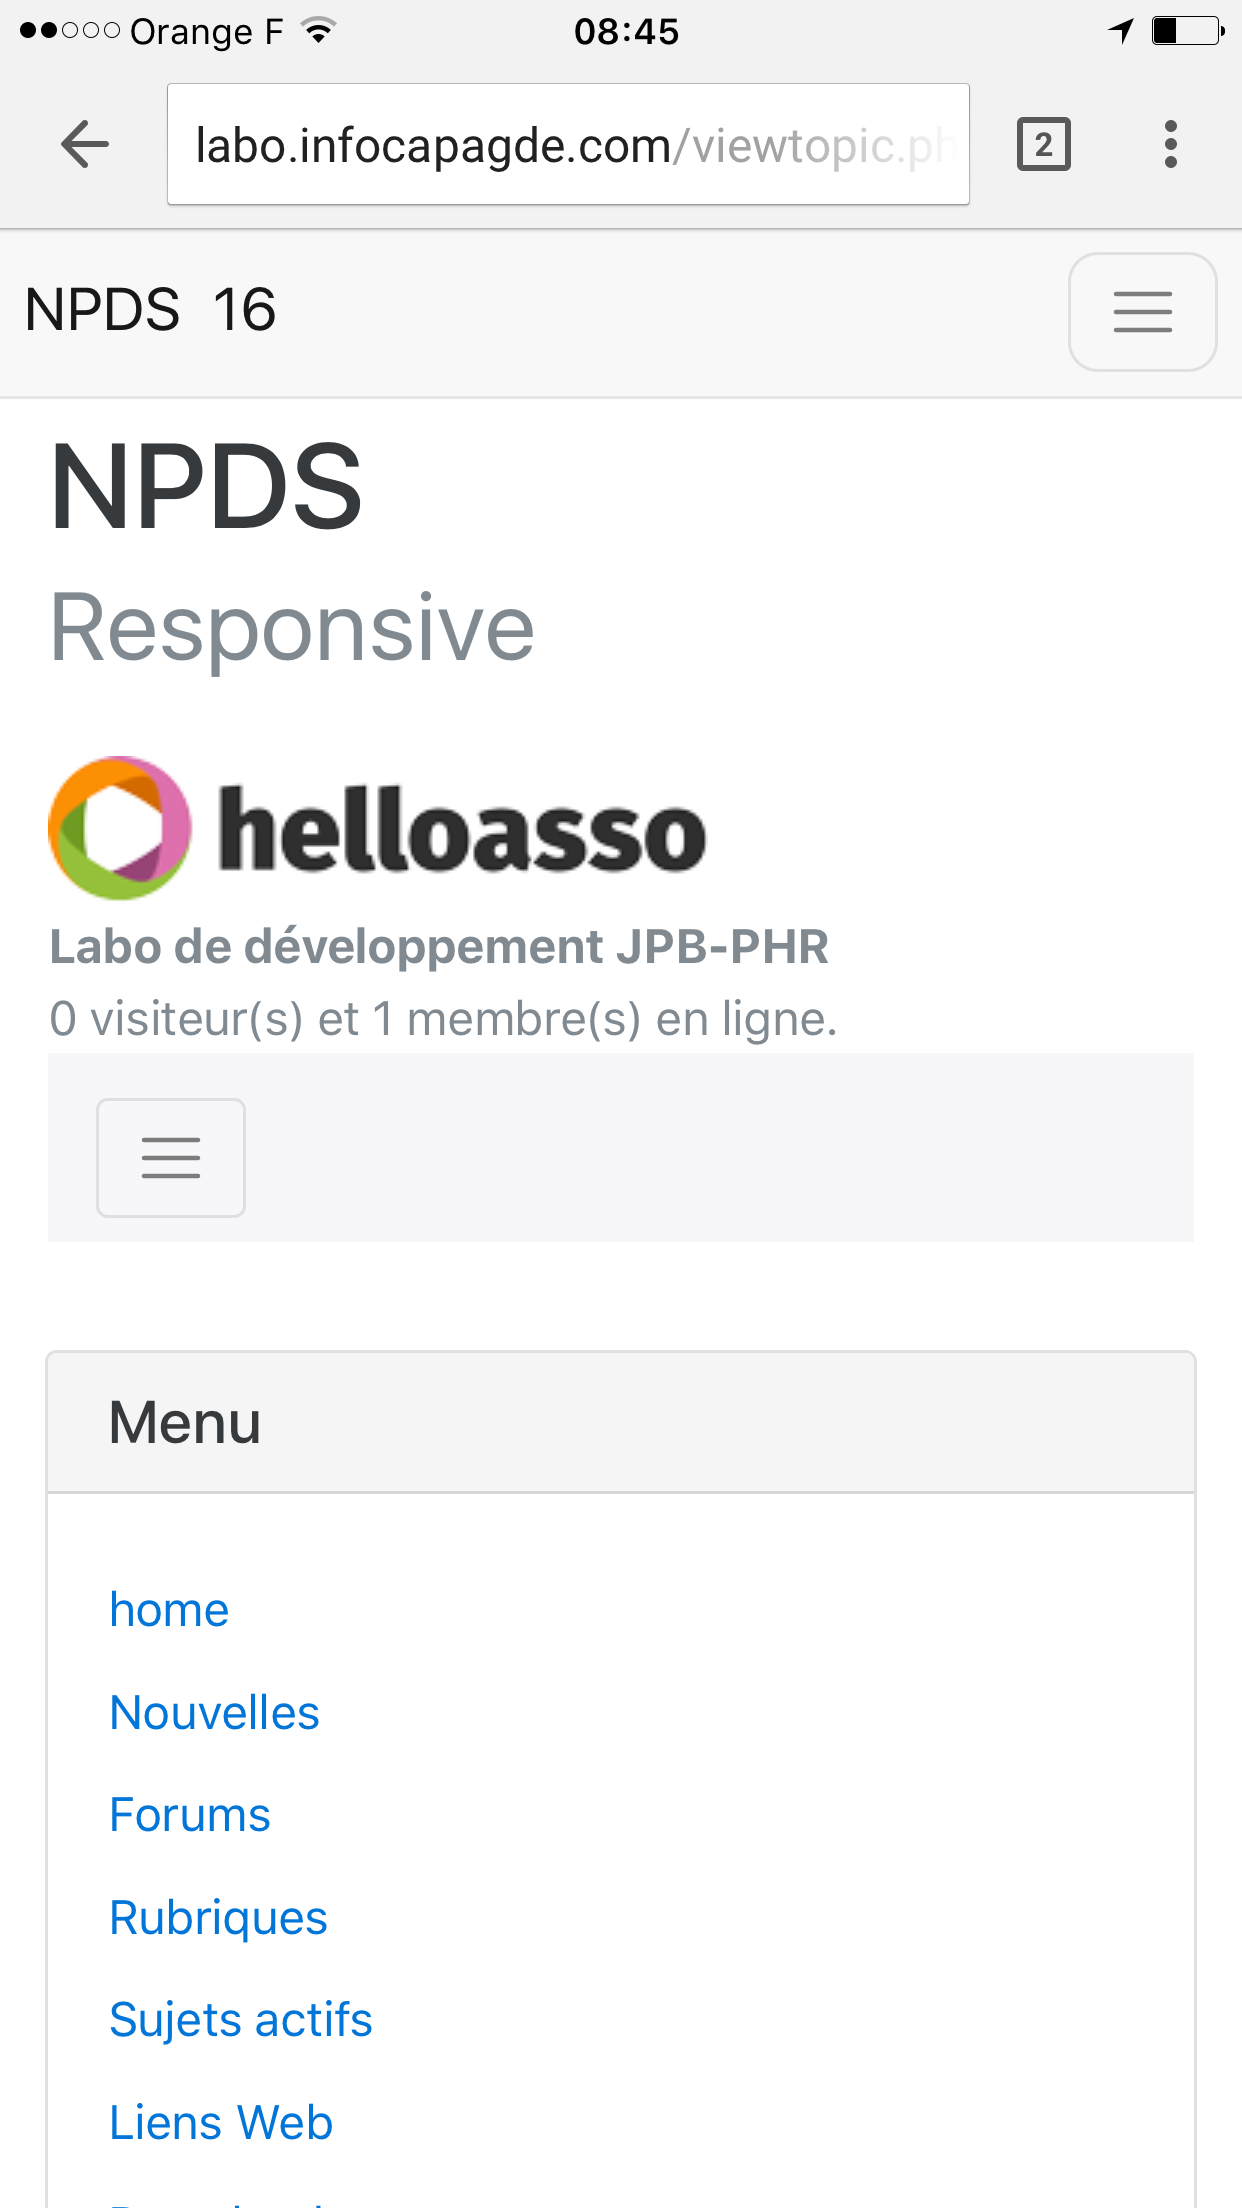Click the large NPDS page title

point(206,488)
